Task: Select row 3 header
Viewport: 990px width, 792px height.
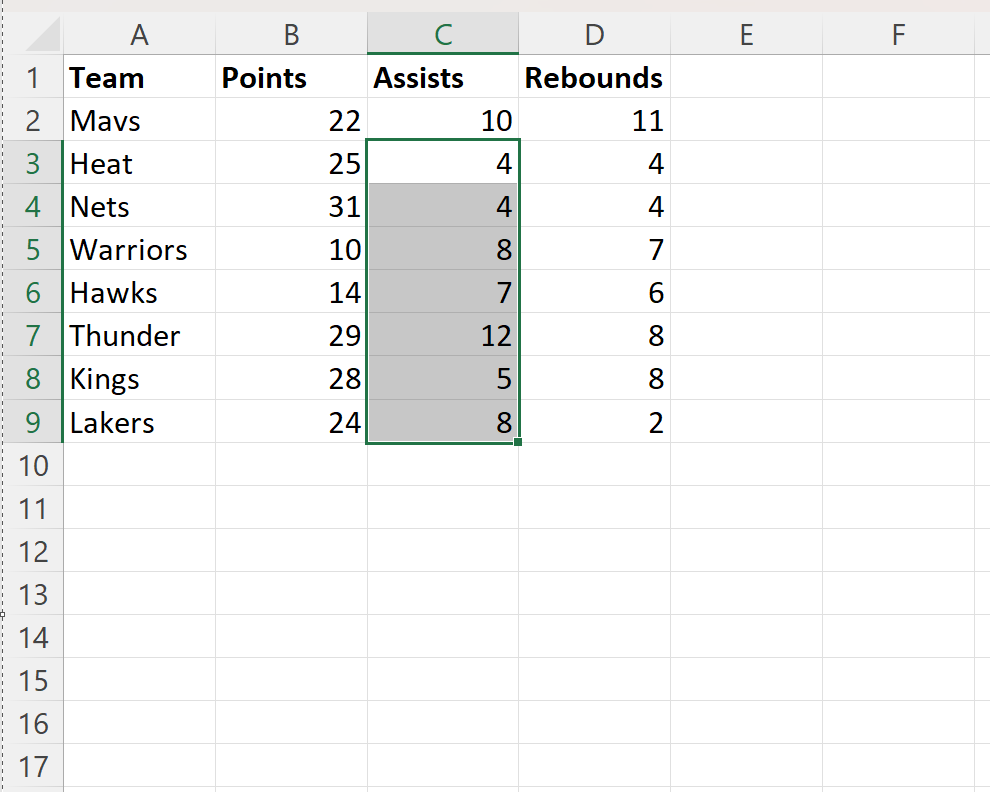Action: [x=33, y=164]
